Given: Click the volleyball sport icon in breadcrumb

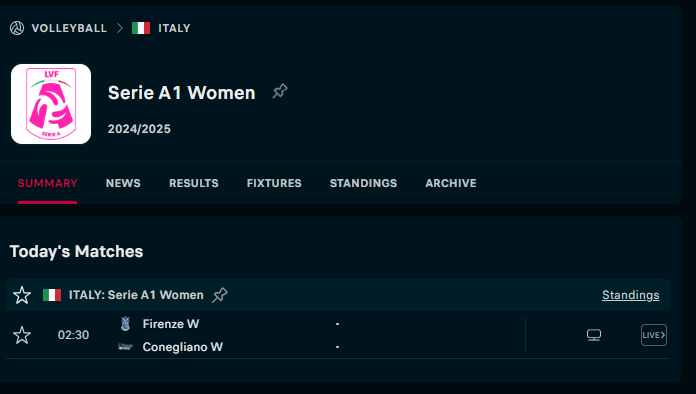Looking at the screenshot, I should [17, 28].
